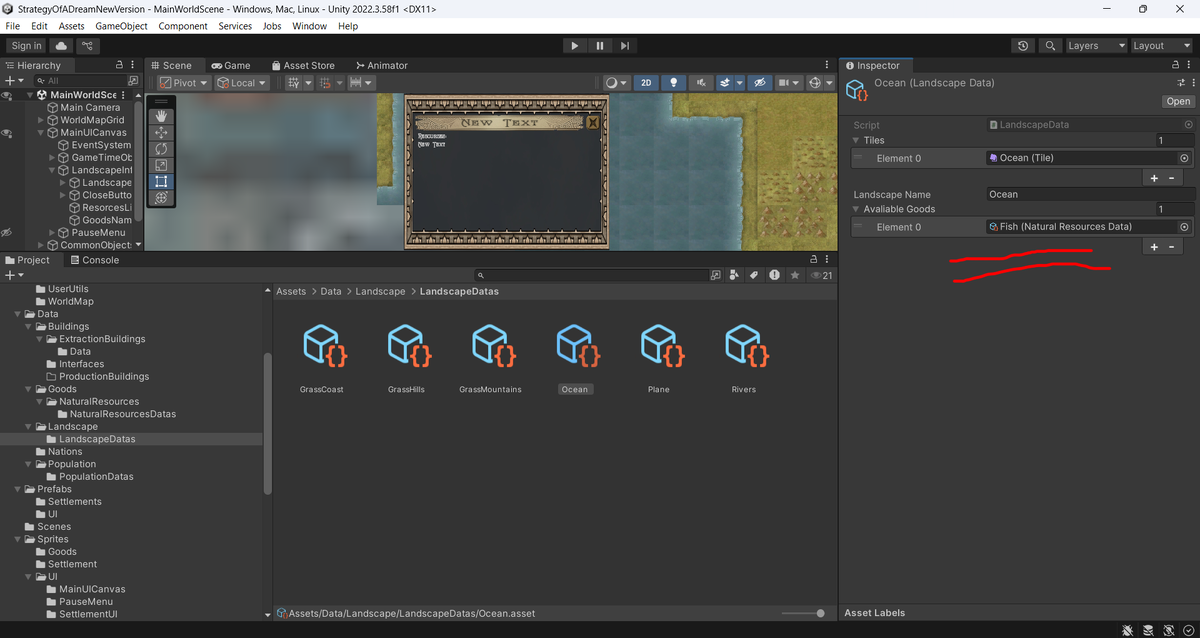
Task: Open the Pivot handle position dropdown
Action: pos(184,83)
